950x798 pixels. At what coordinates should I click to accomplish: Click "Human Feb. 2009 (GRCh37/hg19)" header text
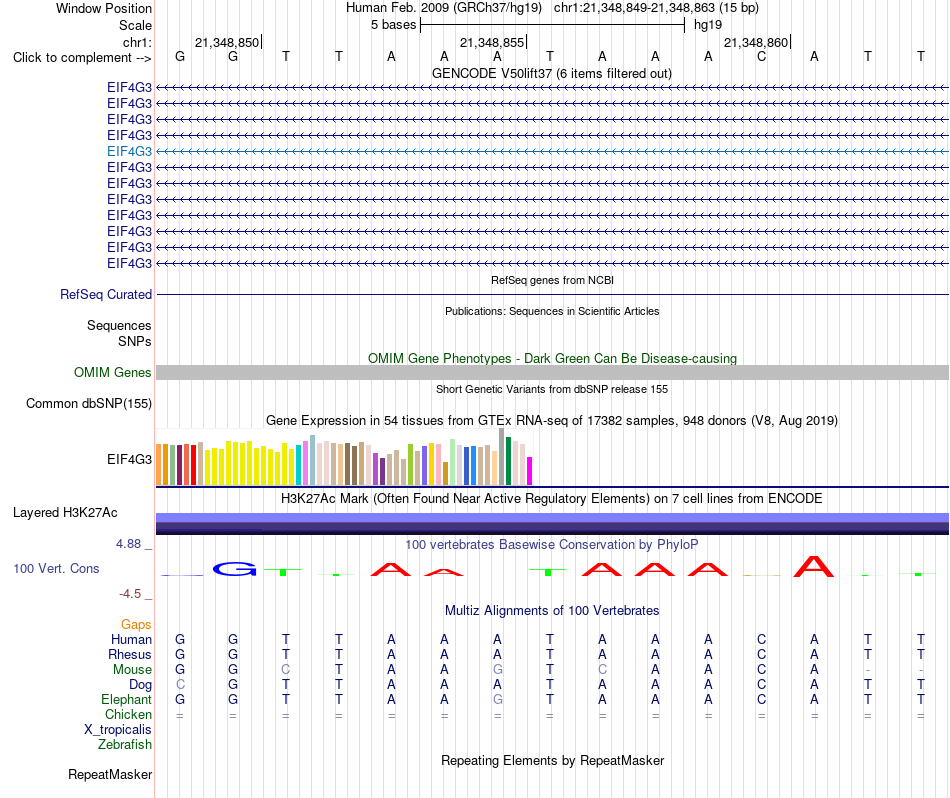coord(443,8)
